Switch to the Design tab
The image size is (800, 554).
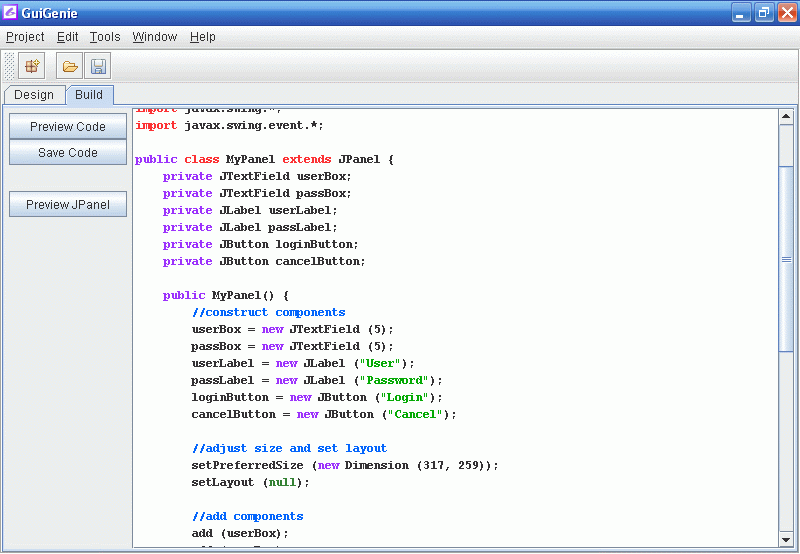coord(34,95)
